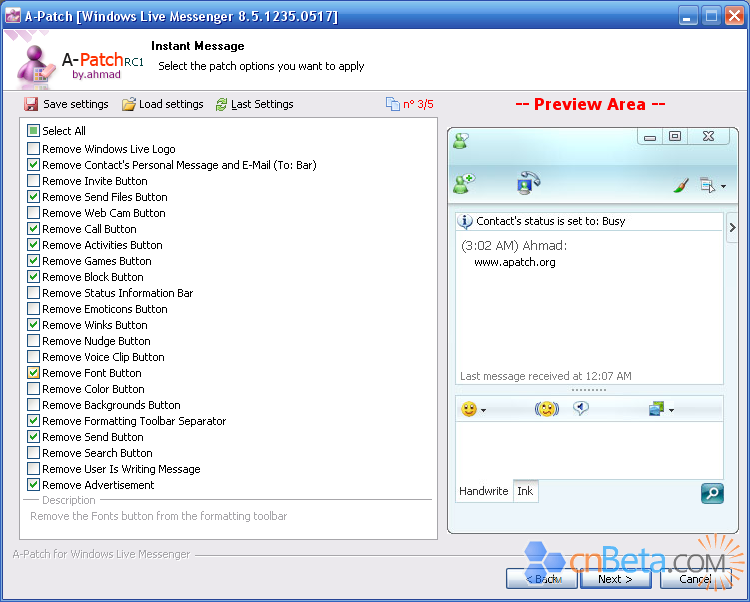Expand the side panel arrow in preview
Viewport: 750px width, 602px height.
[x=732, y=228]
